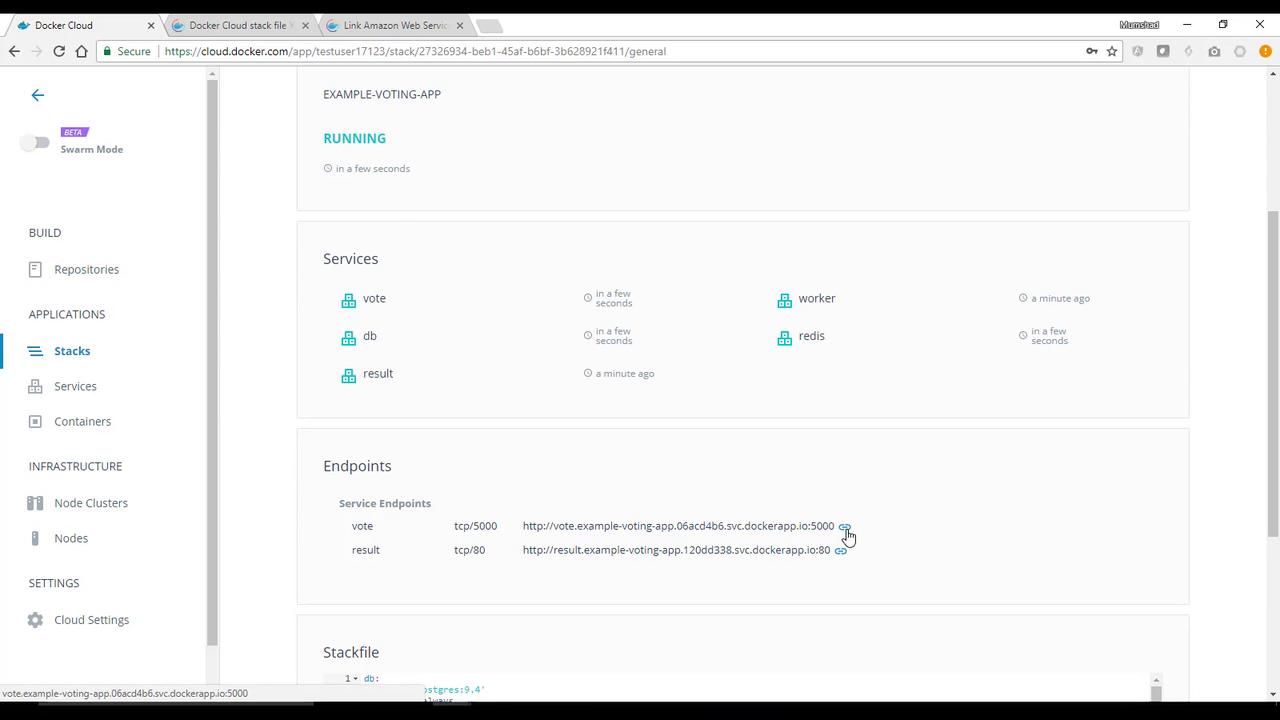Viewport: 1280px width, 720px height.
Task: Open a new browser tab
Action: pos(488,26)
